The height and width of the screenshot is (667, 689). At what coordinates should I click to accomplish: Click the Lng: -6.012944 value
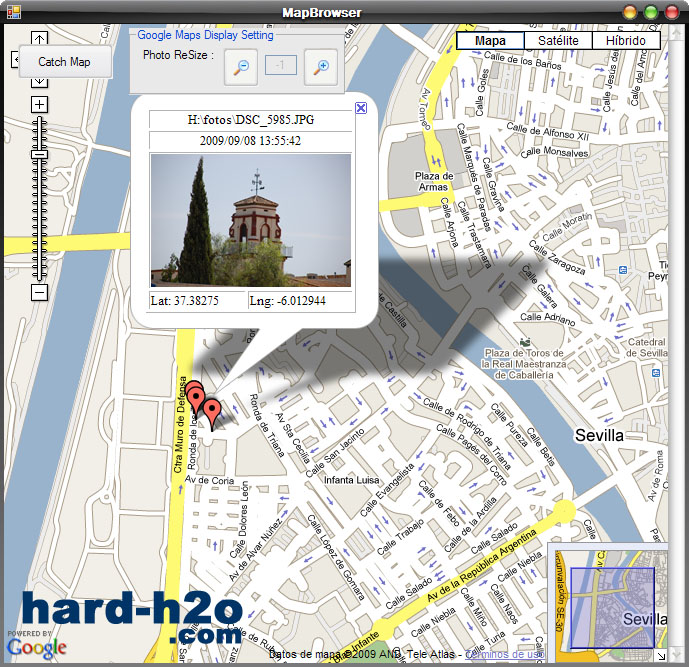click(288, 301)
